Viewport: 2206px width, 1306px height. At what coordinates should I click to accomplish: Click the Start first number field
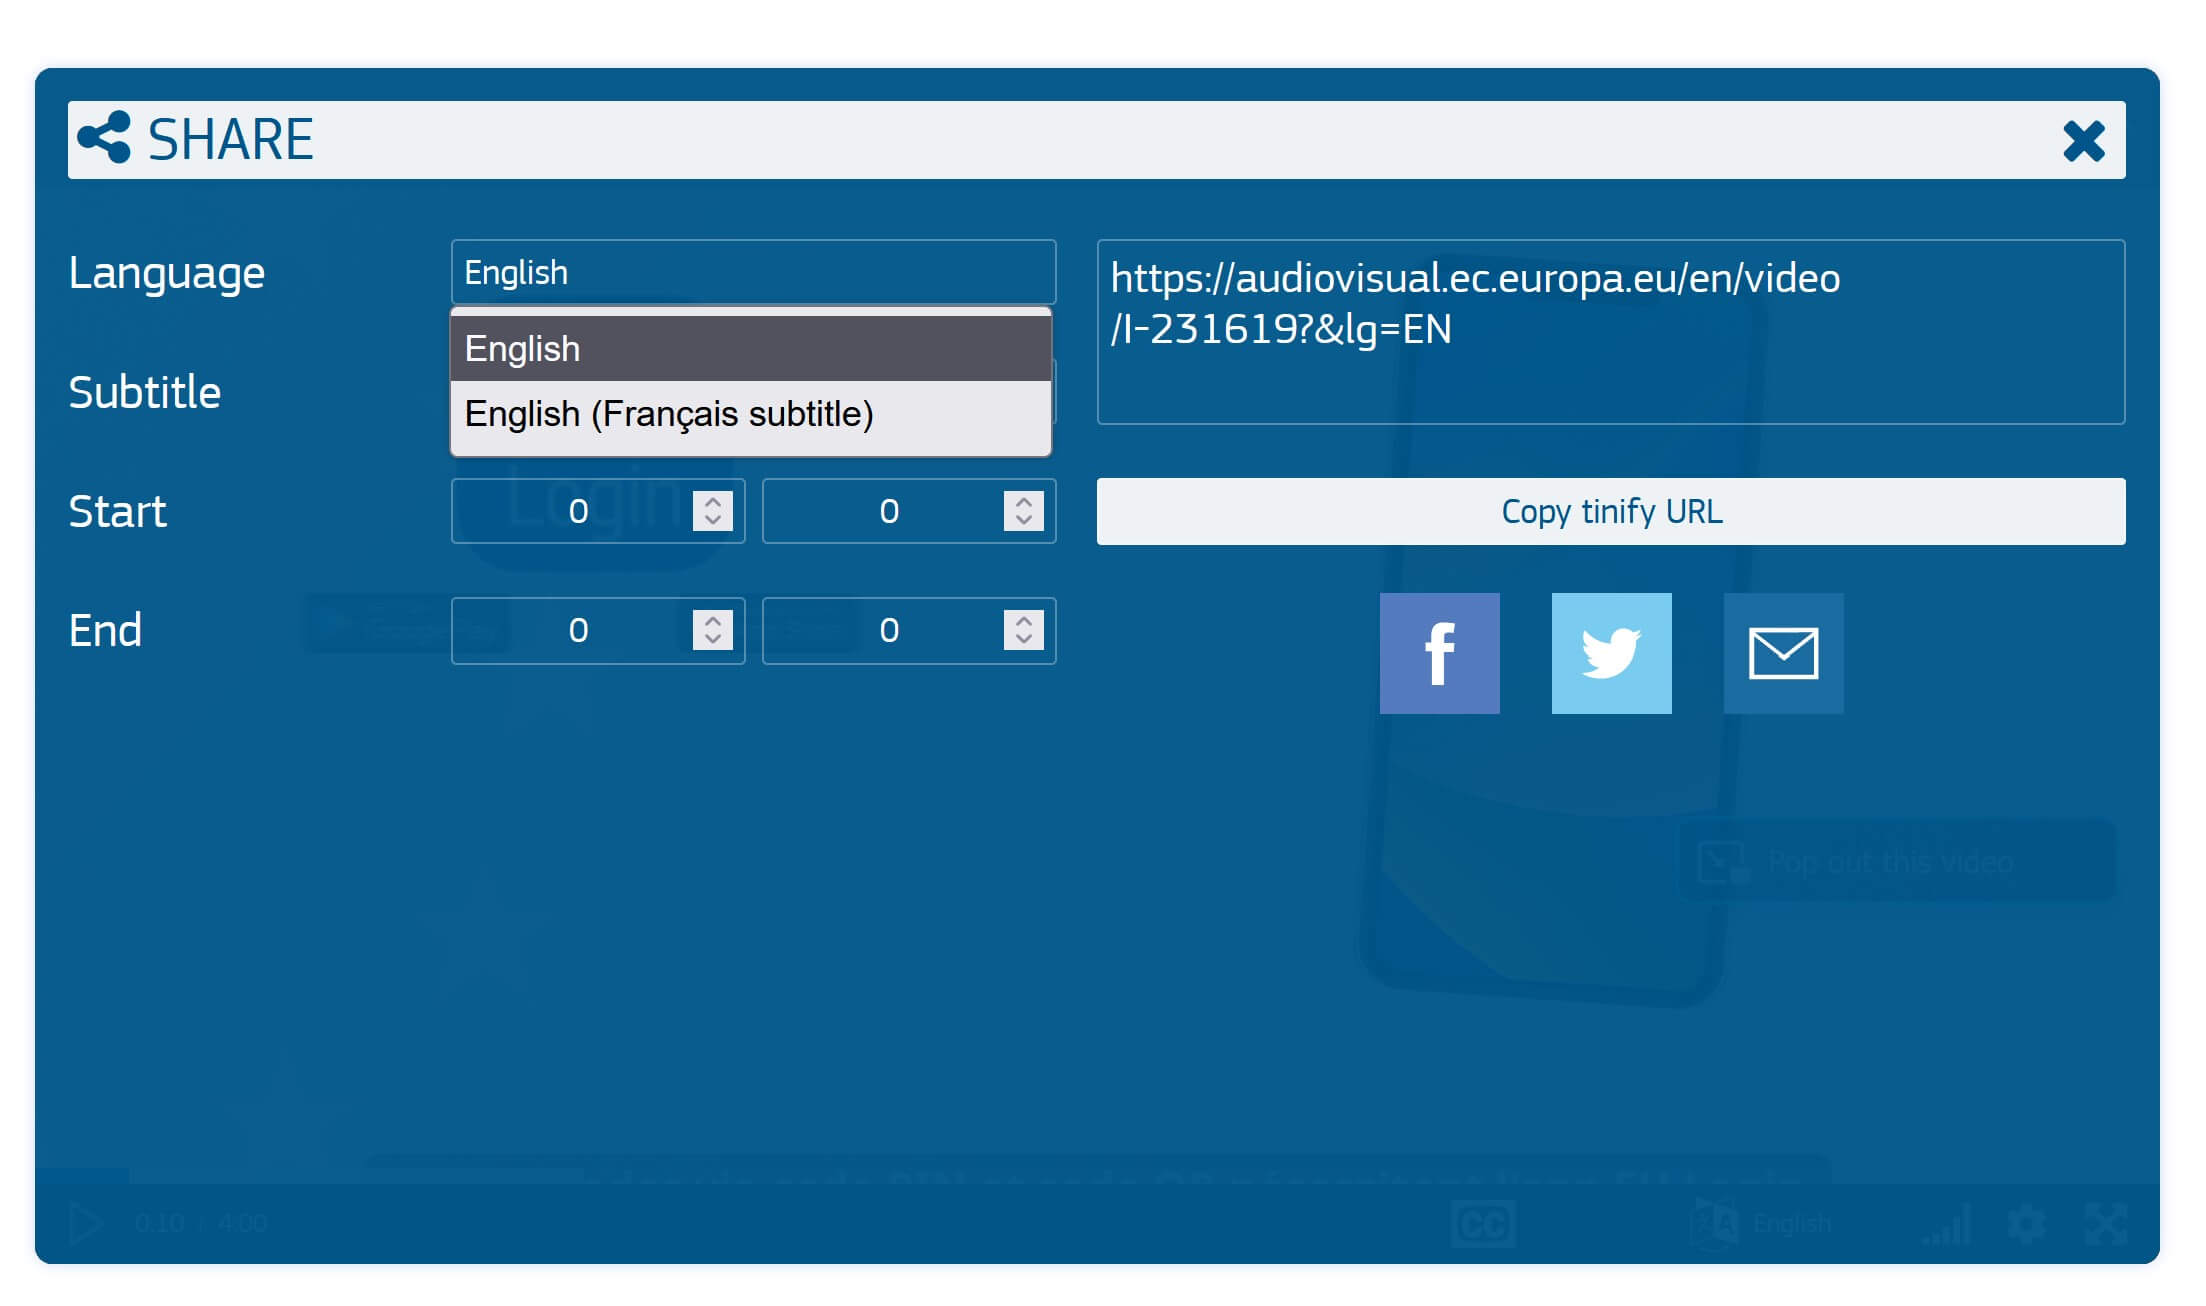577,511
